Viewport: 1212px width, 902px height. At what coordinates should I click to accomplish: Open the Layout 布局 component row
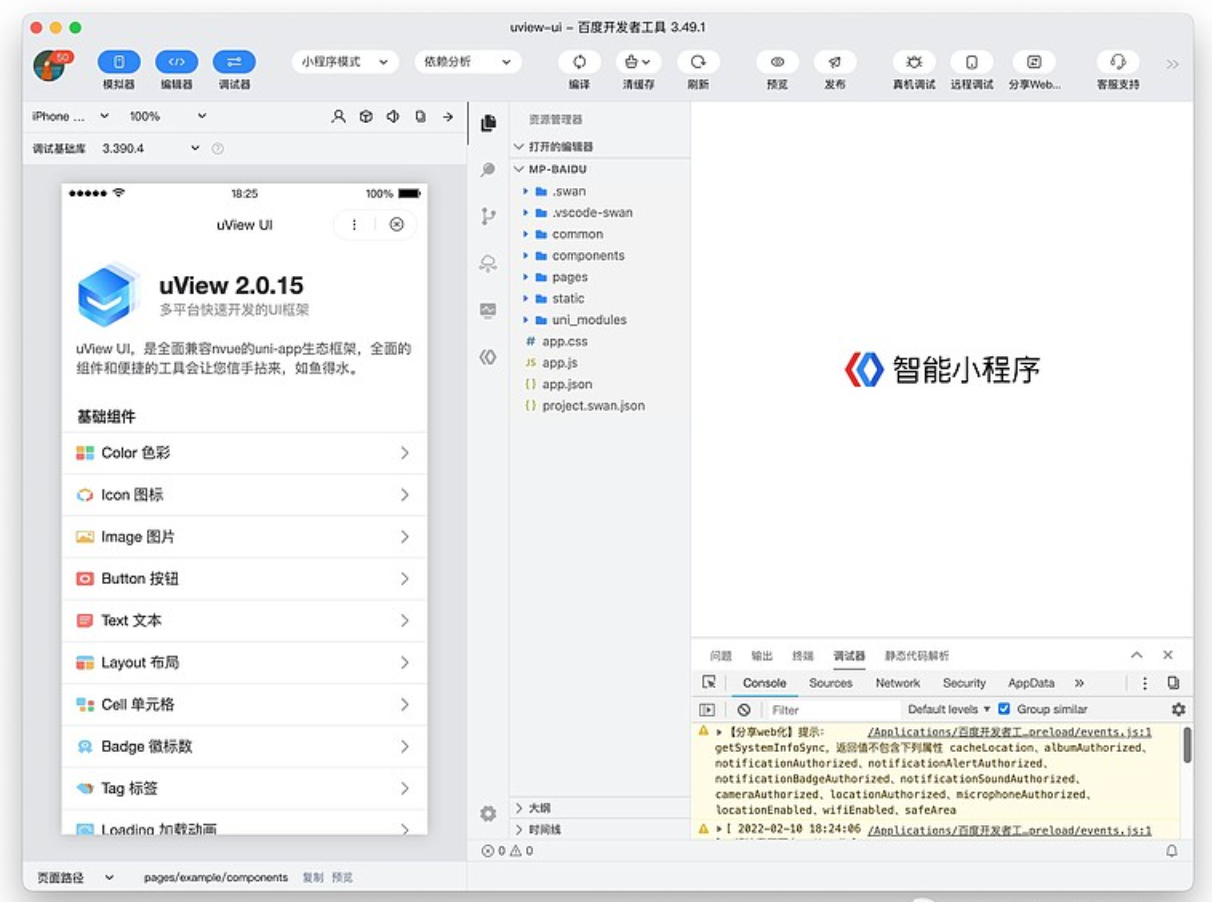pyautogui.click(x=244, y=663)
